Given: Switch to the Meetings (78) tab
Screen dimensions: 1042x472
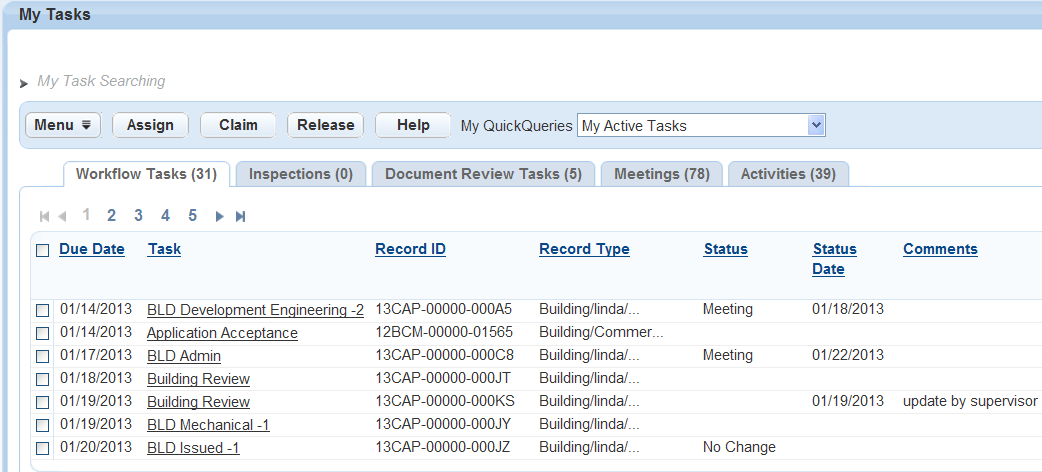Looking at the screenshot, I should click(661, 174).
